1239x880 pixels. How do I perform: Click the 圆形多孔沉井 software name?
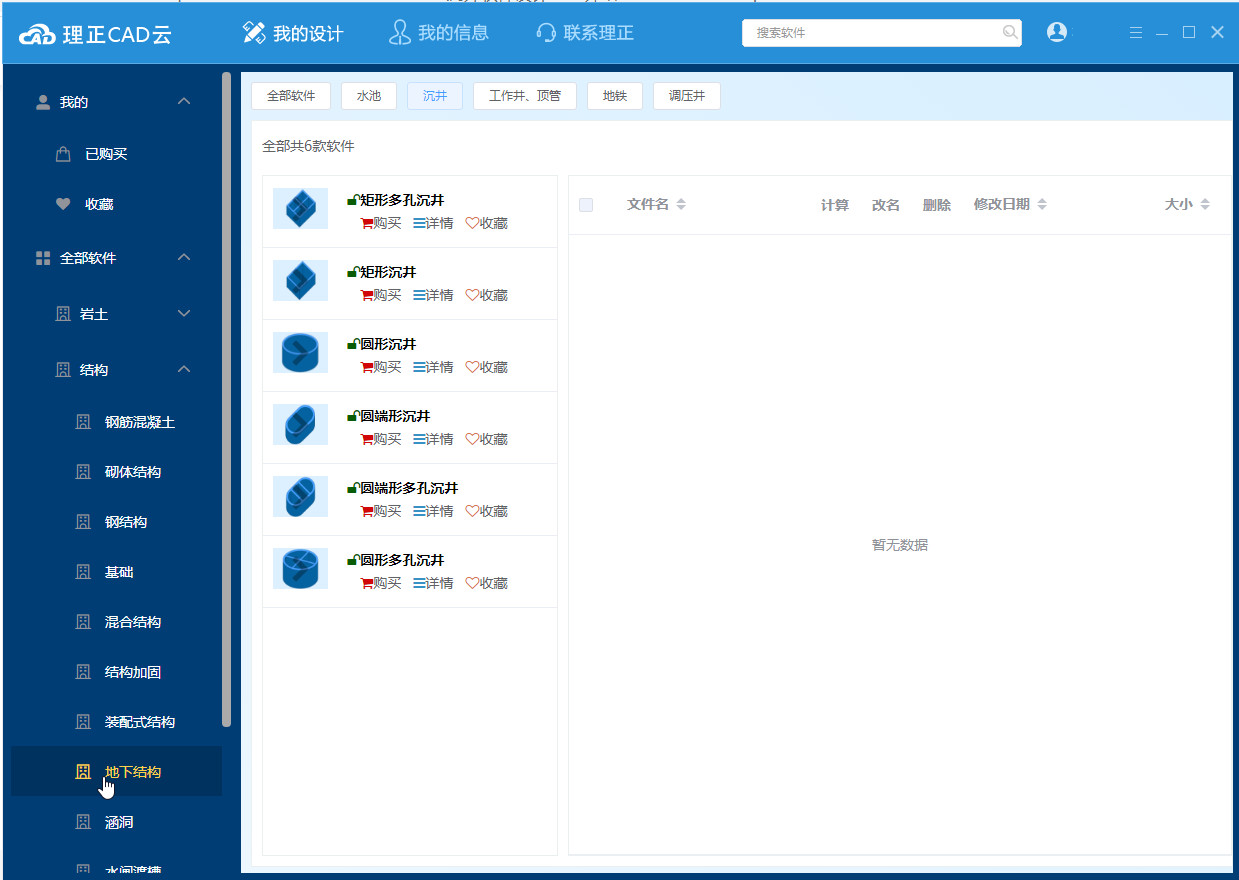[x=402, y=560]
